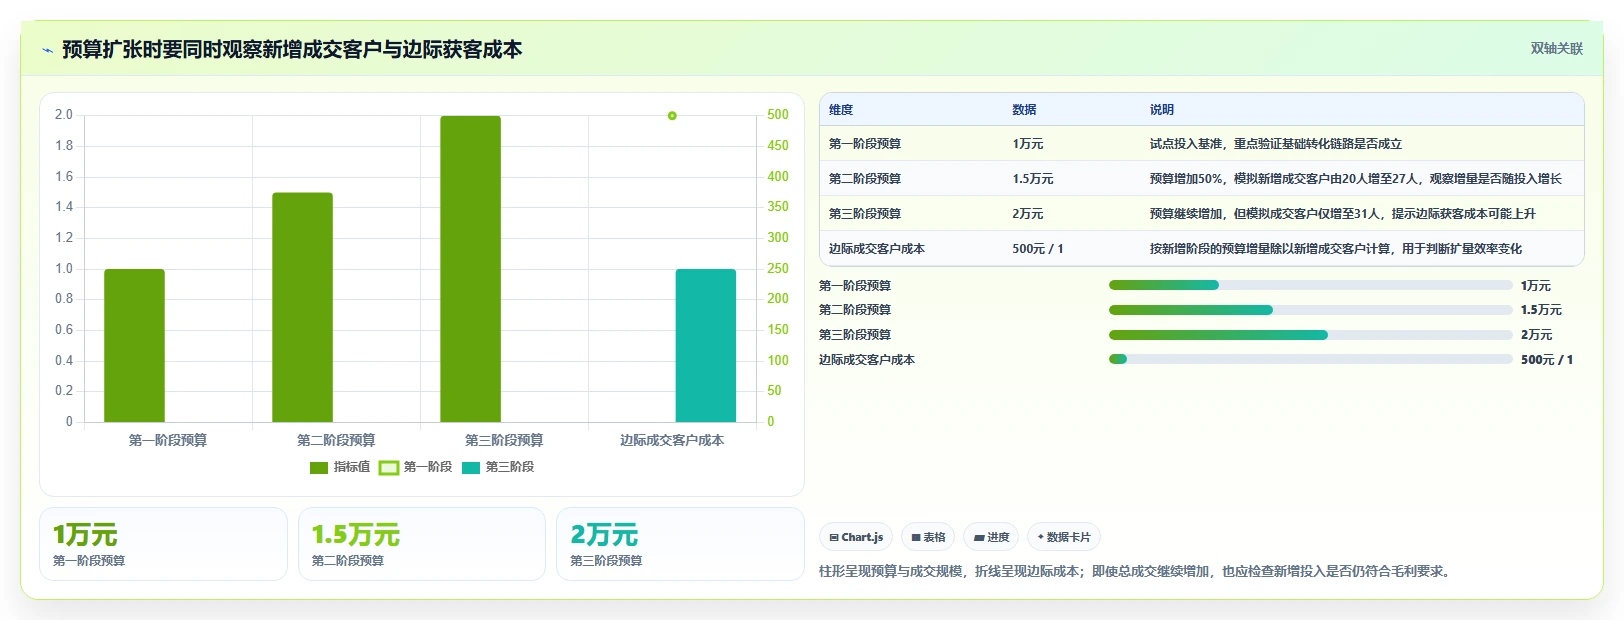Click the 2万元 value beside the progress bar

click(1537, 335)
